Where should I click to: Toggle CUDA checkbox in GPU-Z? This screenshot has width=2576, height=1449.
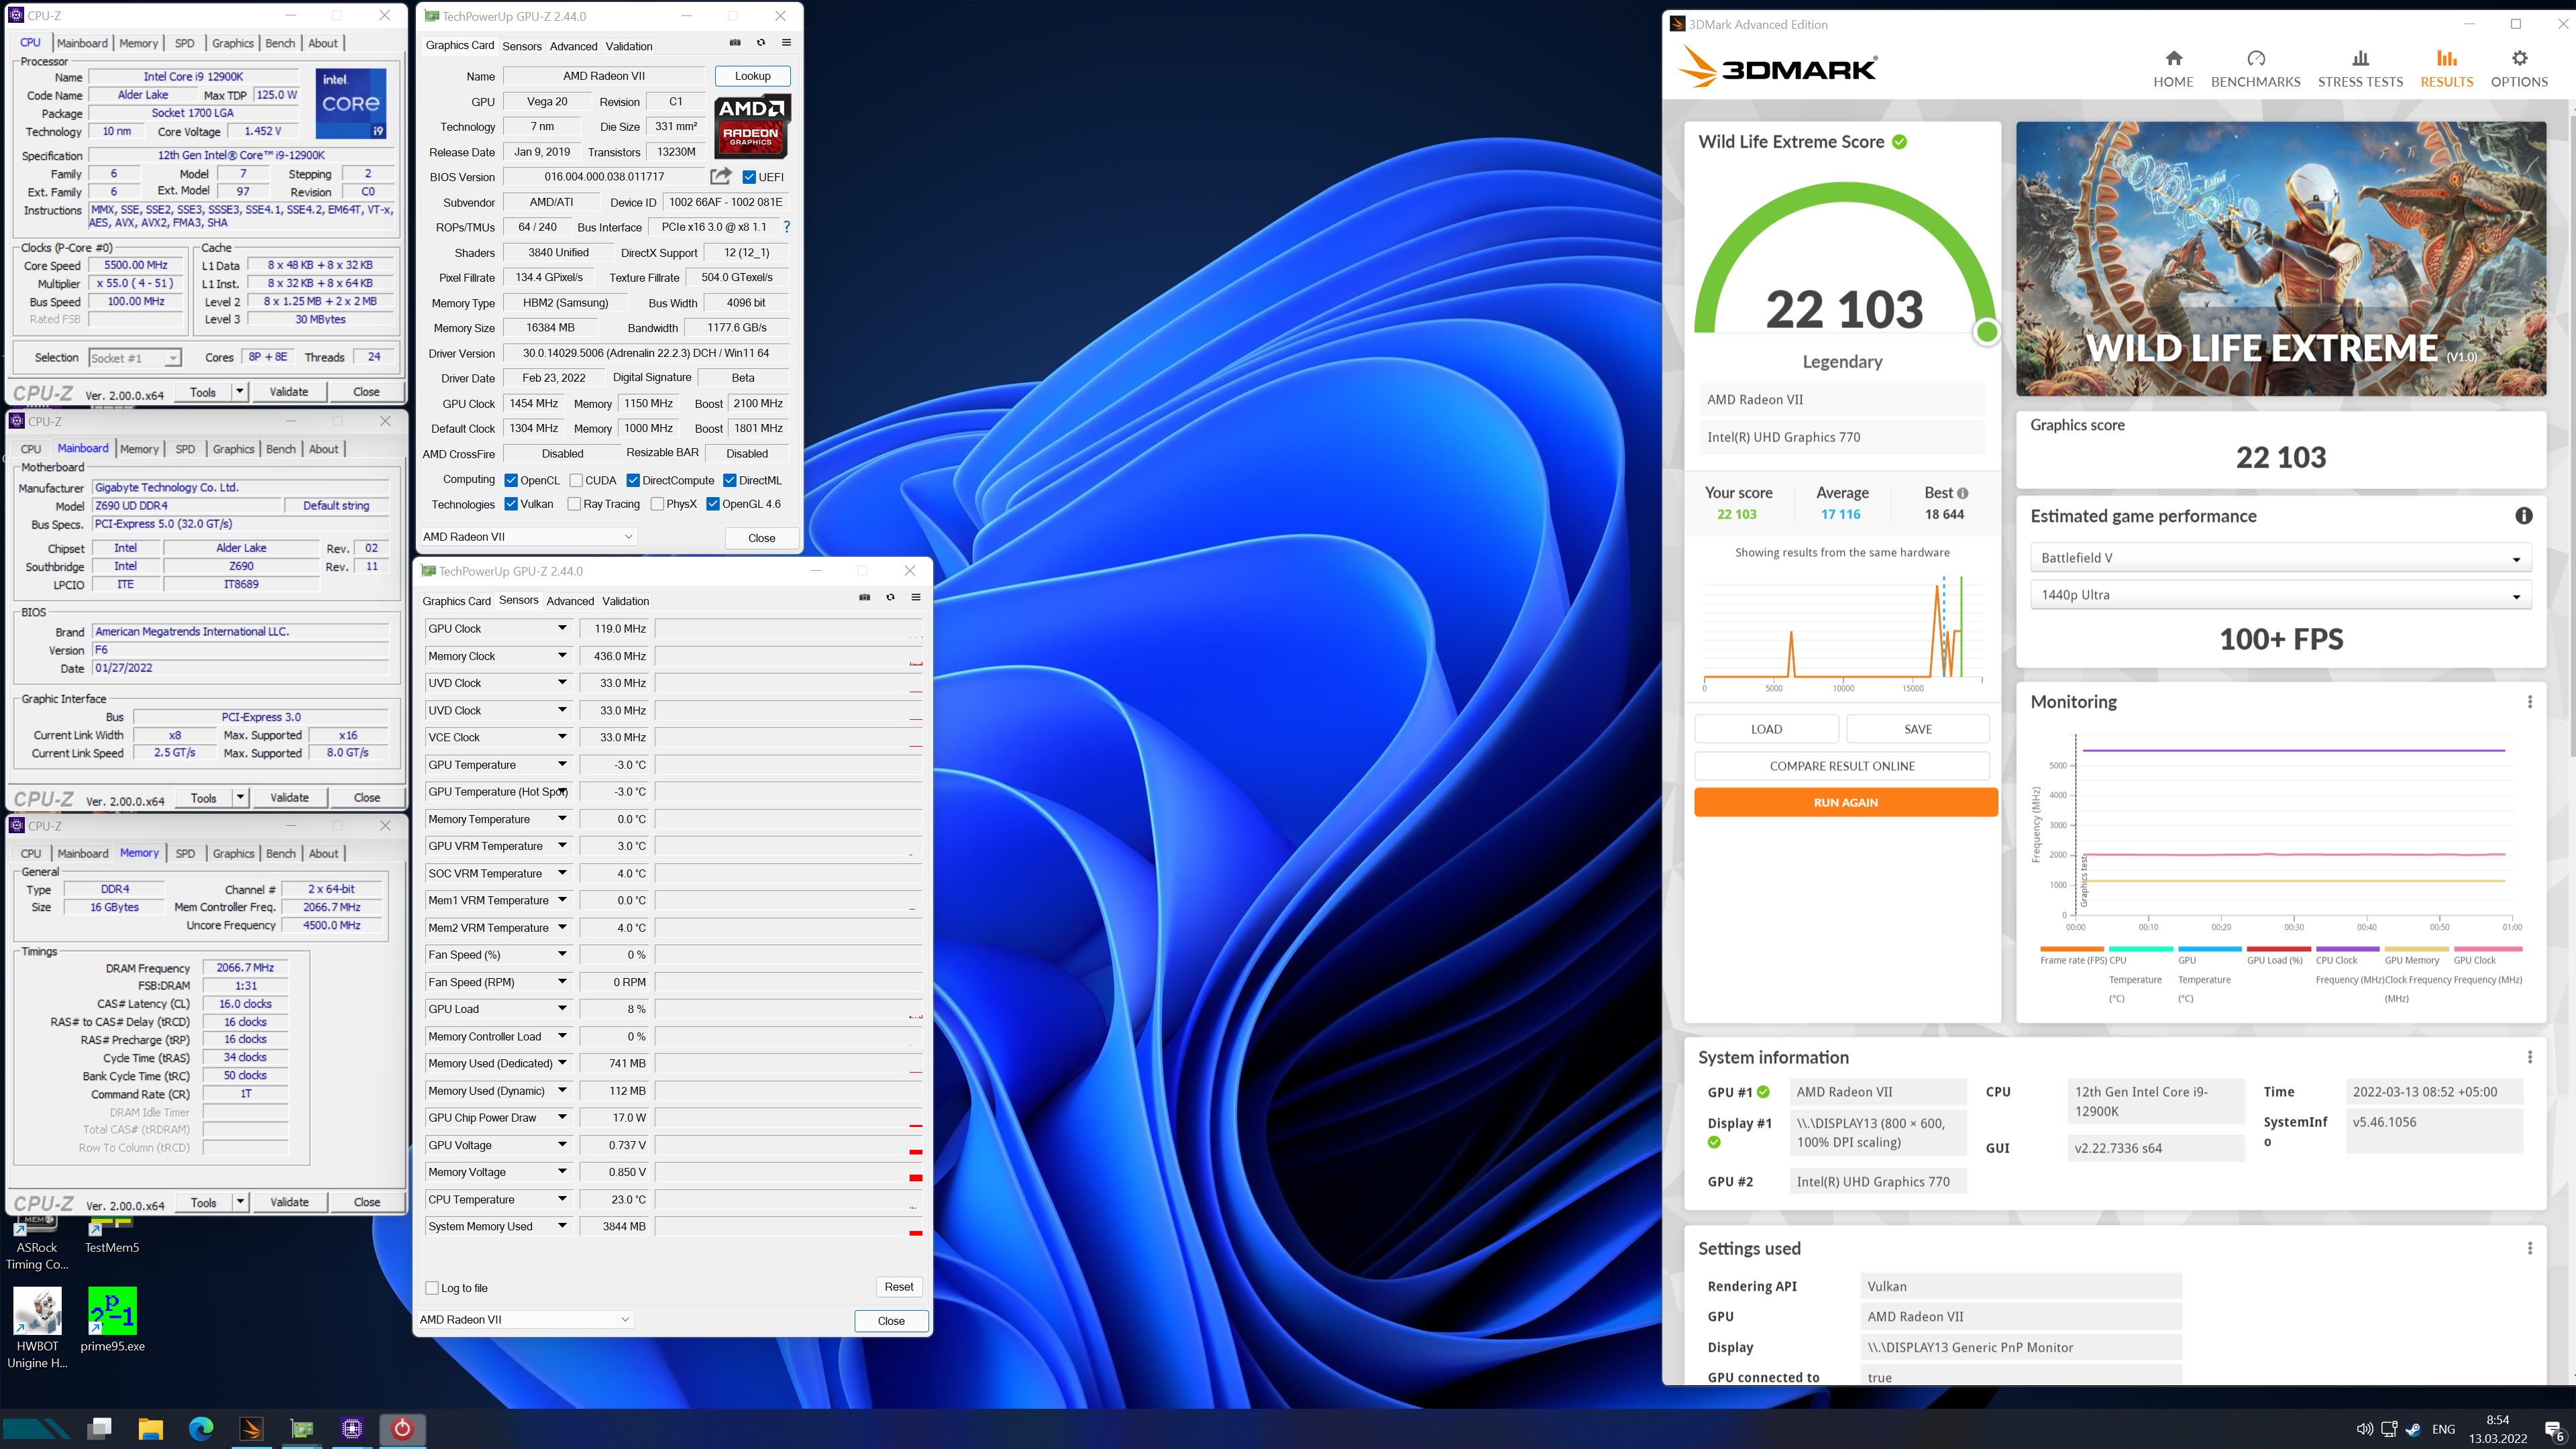[576, 481]
